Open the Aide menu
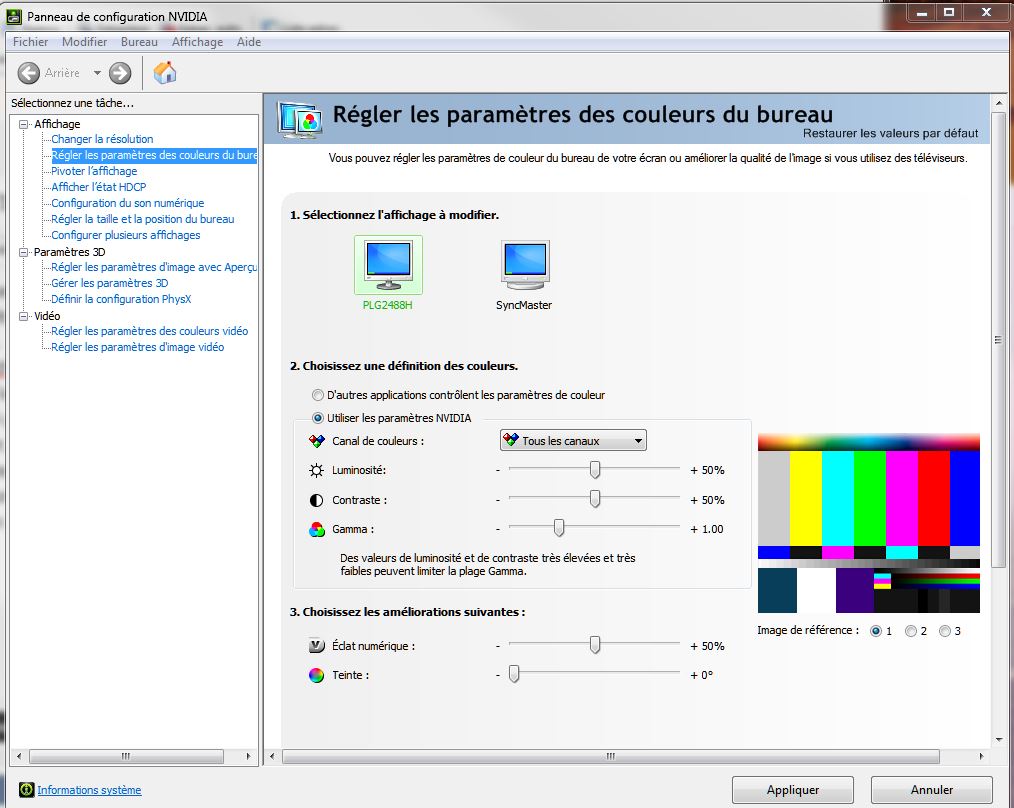This screenshot has width=1014, height=808. pos(249,42)
